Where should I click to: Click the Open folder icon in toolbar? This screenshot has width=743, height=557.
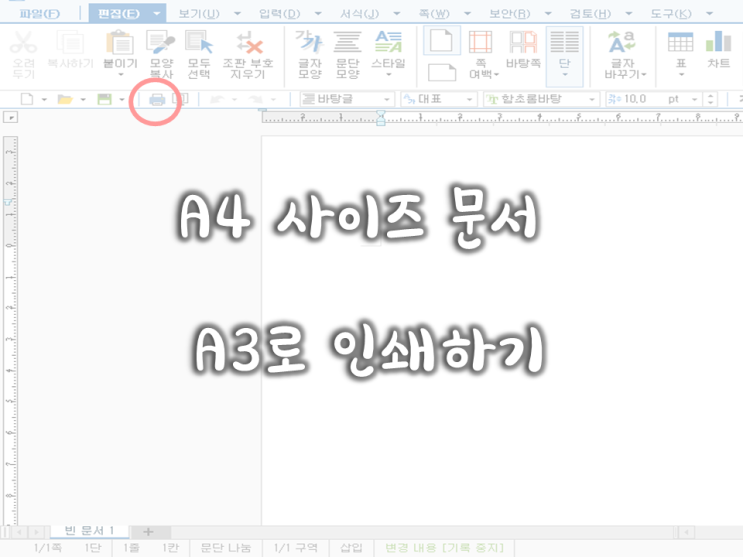tap(65, 99)
